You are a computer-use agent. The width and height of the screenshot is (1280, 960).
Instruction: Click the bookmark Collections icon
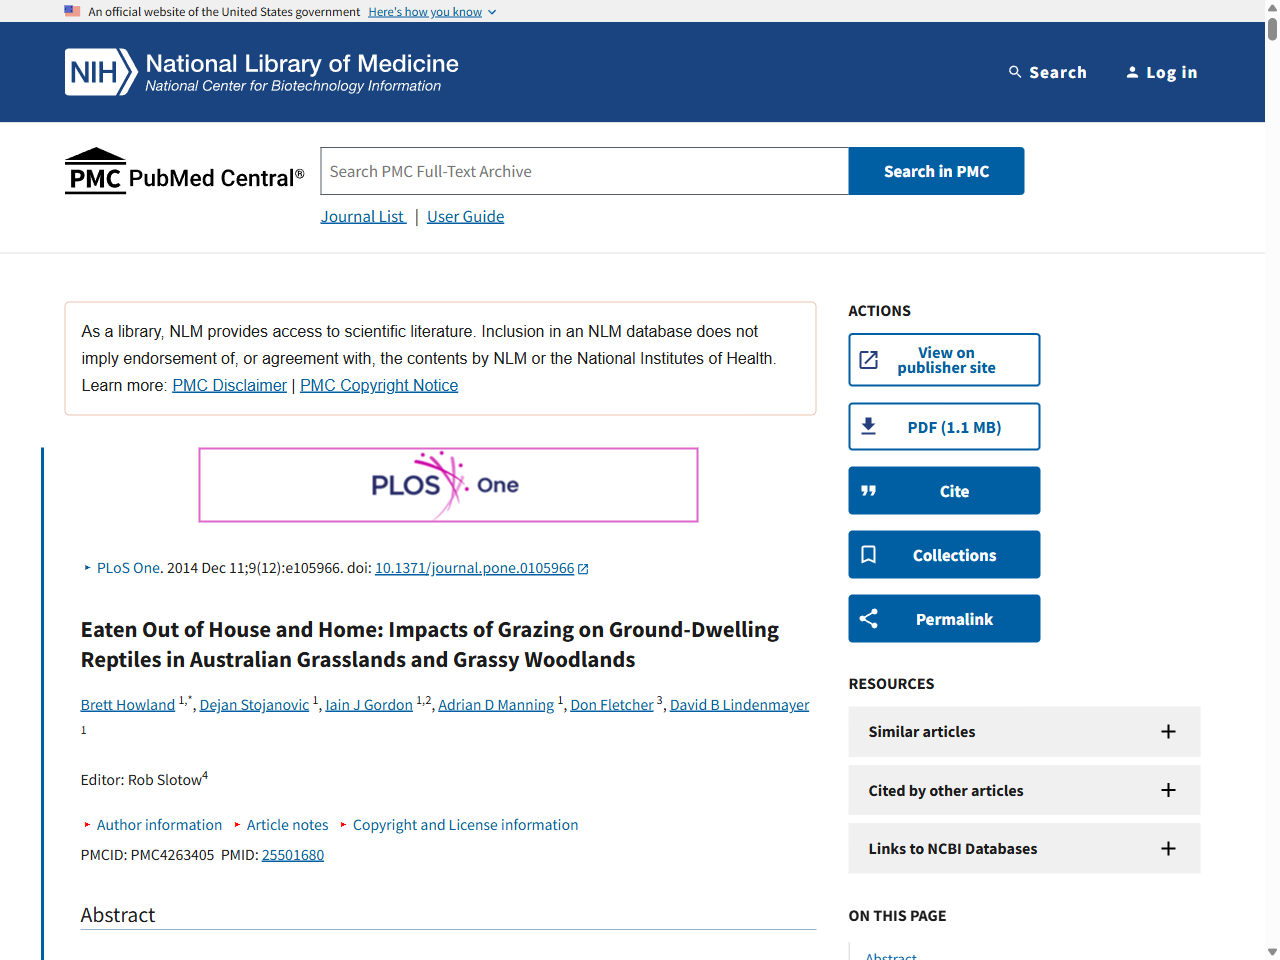(x=868, y=555)
